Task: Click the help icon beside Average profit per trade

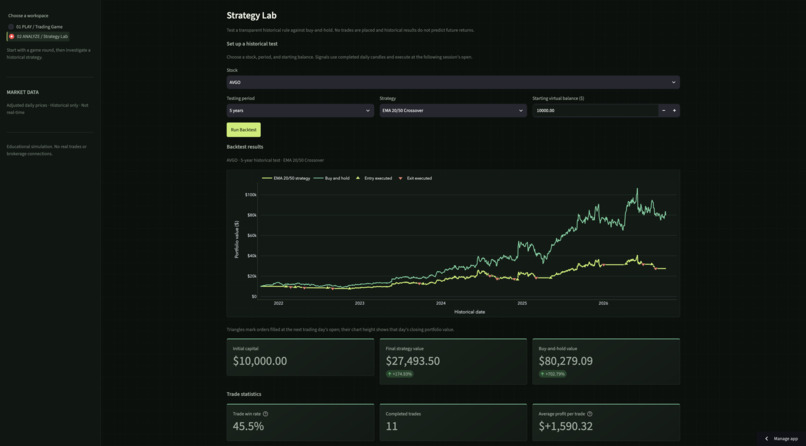Action: tap(590, 414)
